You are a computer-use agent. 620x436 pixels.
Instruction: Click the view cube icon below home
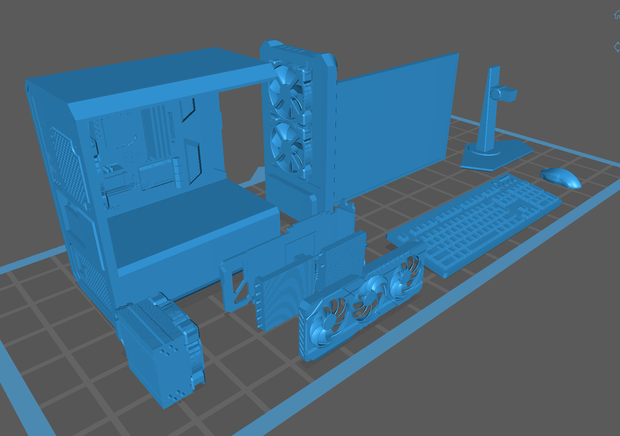click(x=617, y=47)
